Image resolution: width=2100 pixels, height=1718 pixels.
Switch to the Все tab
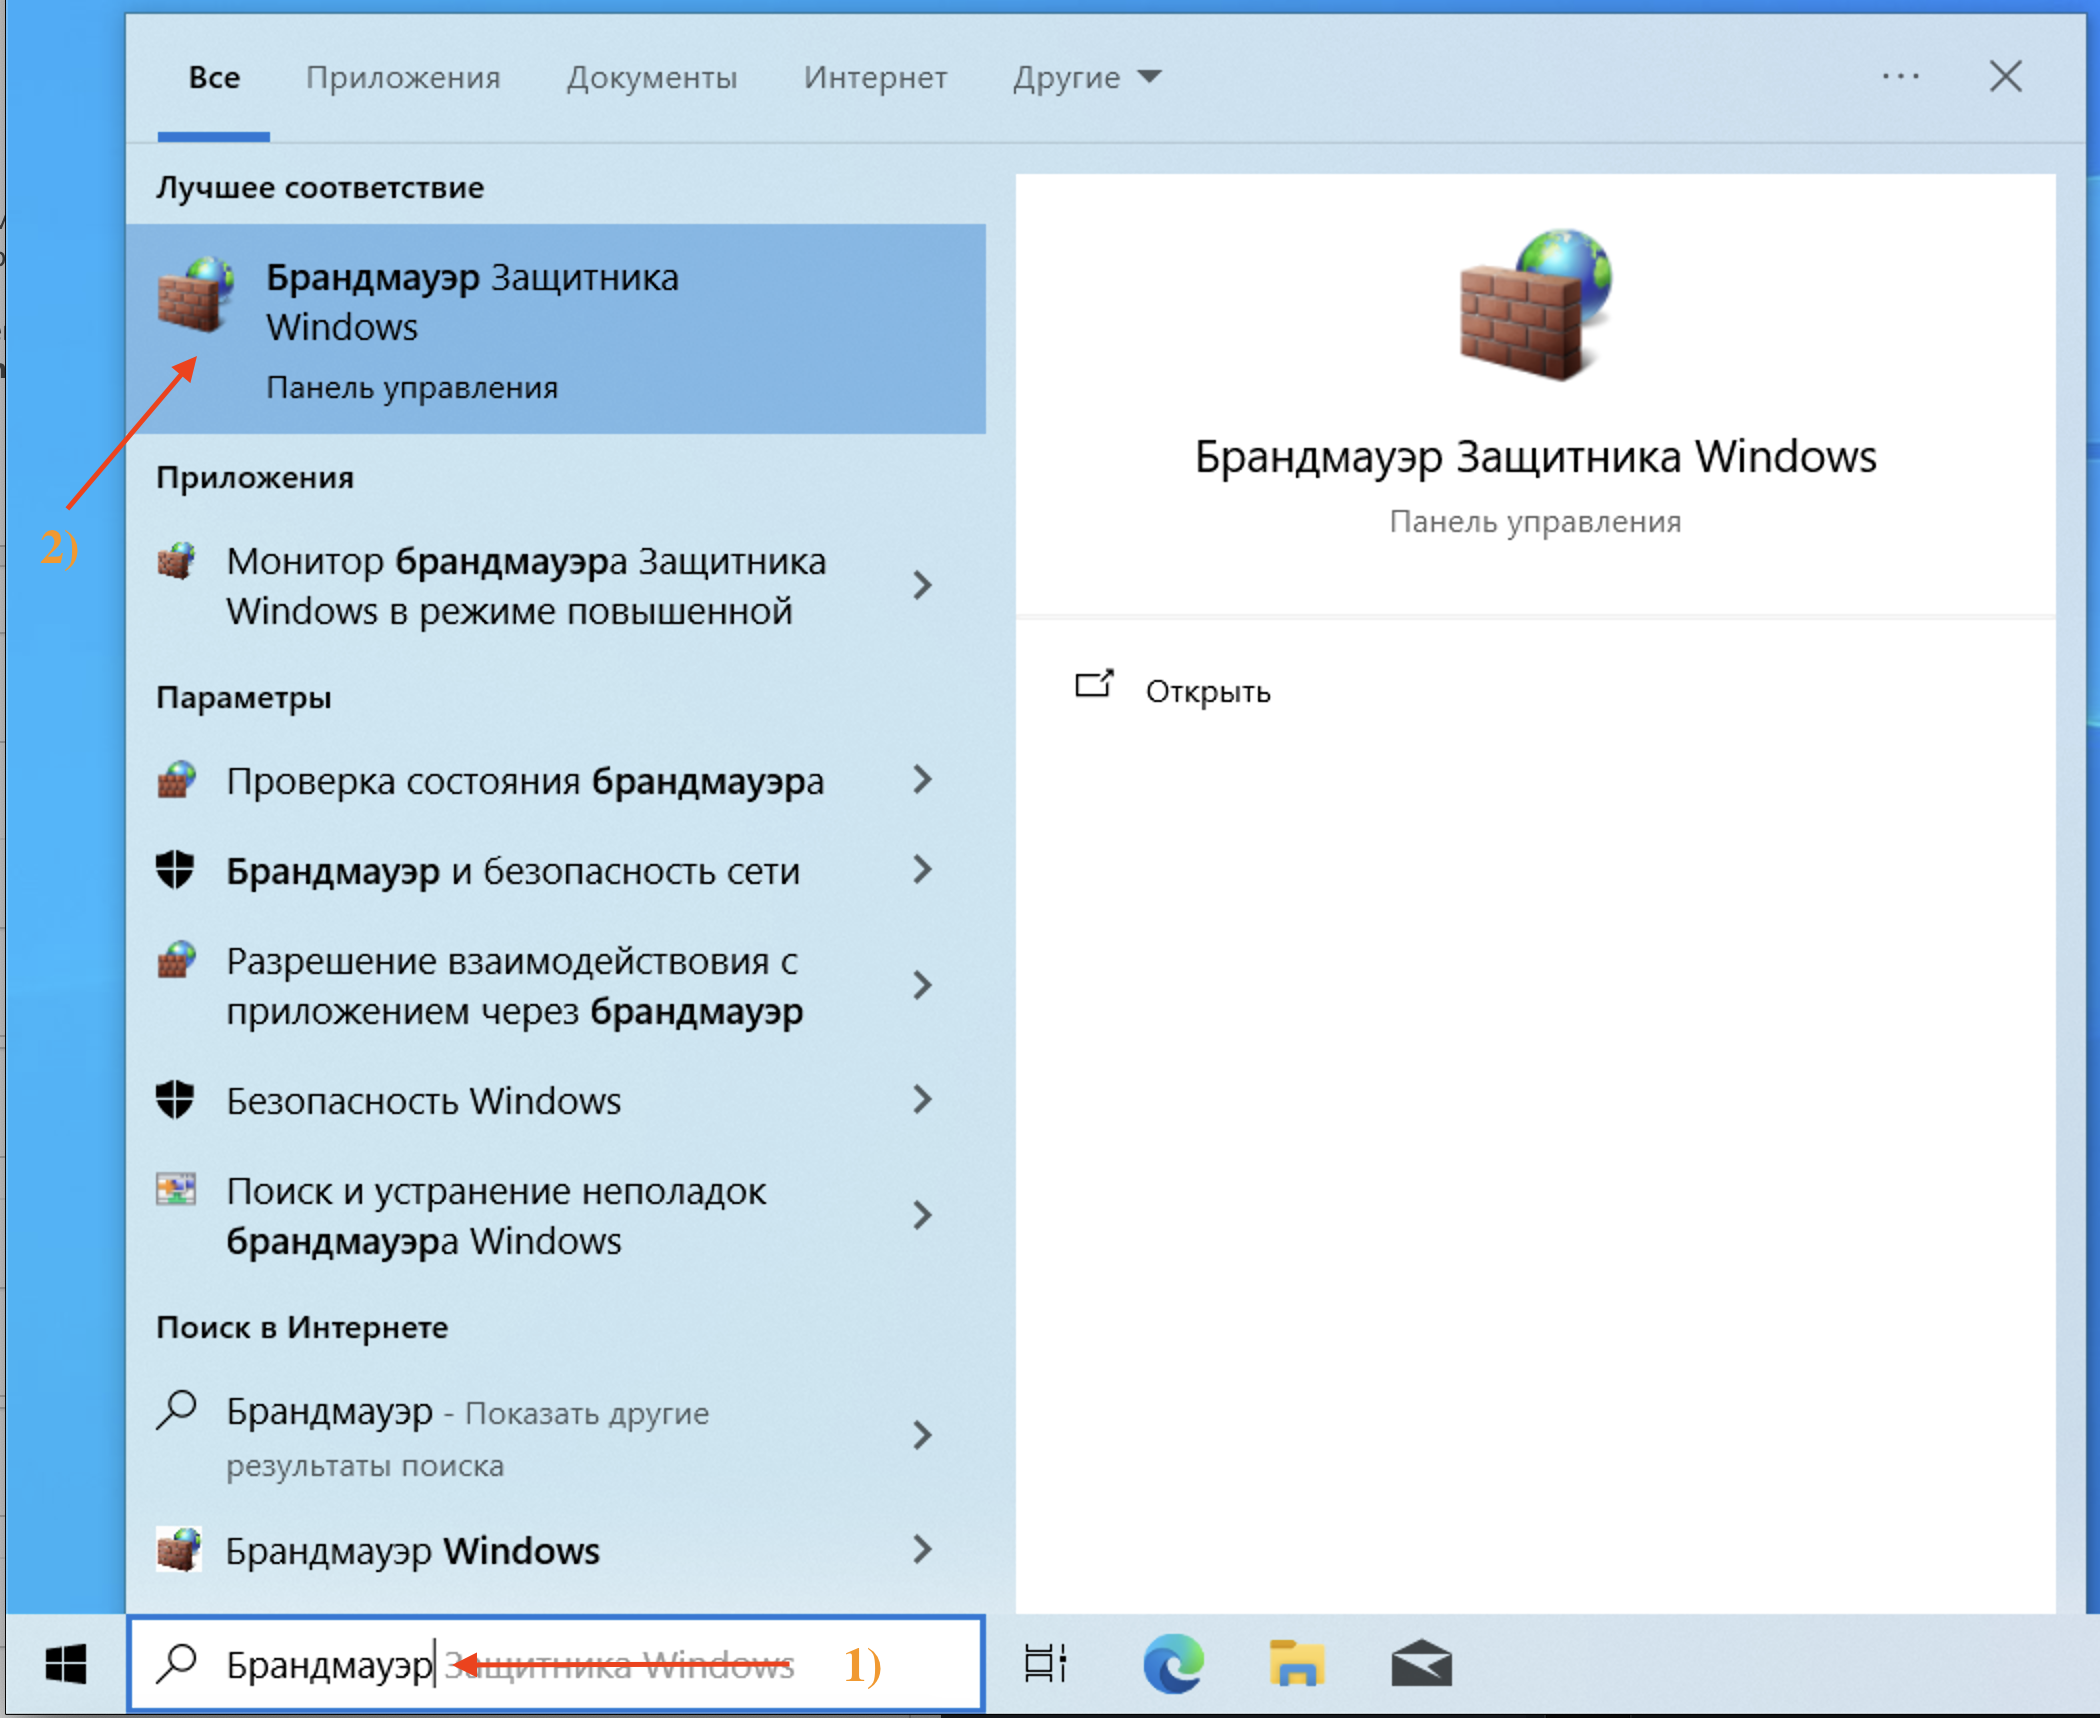(214, 78)
